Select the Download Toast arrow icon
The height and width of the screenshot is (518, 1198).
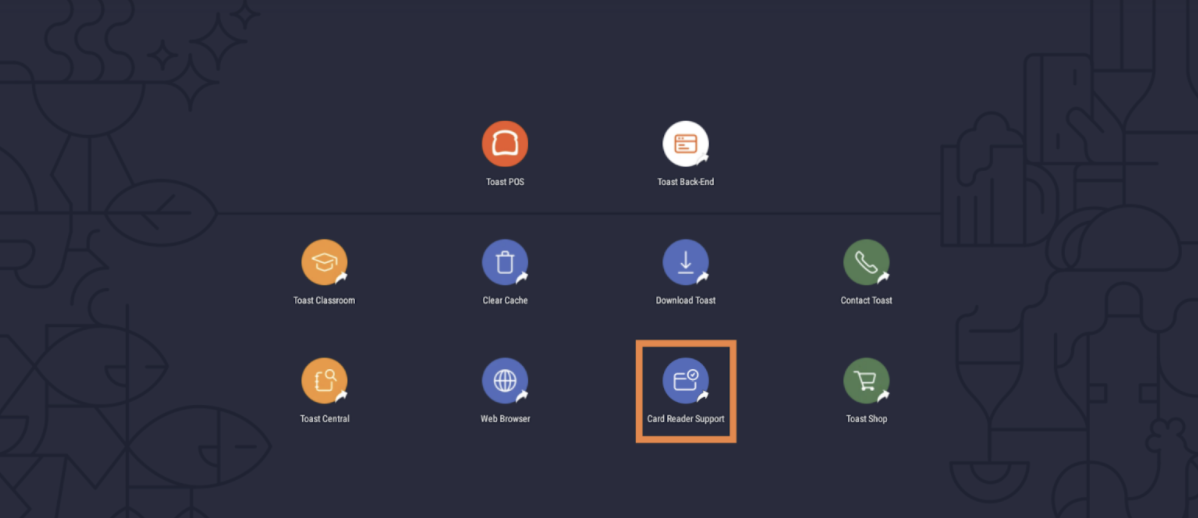click(x=685, y=263)
